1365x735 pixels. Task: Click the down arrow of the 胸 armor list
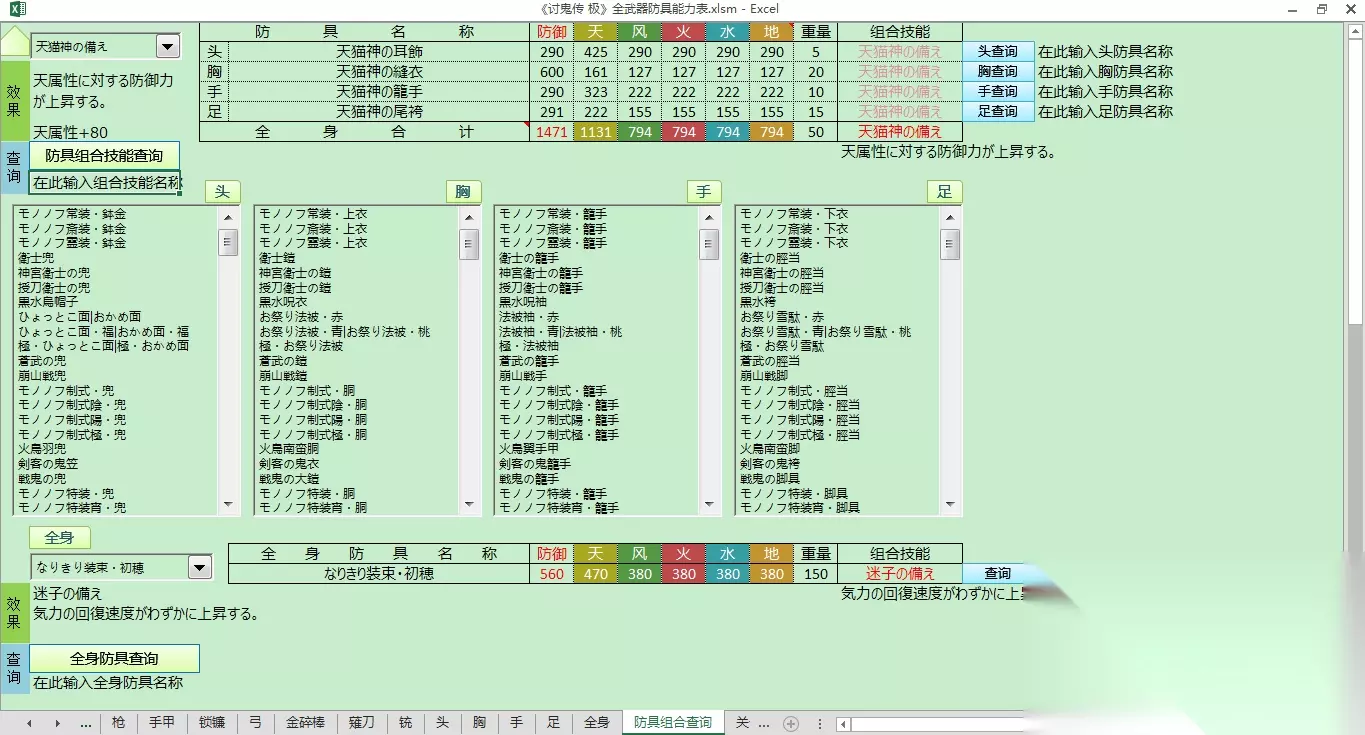(469, 505)
